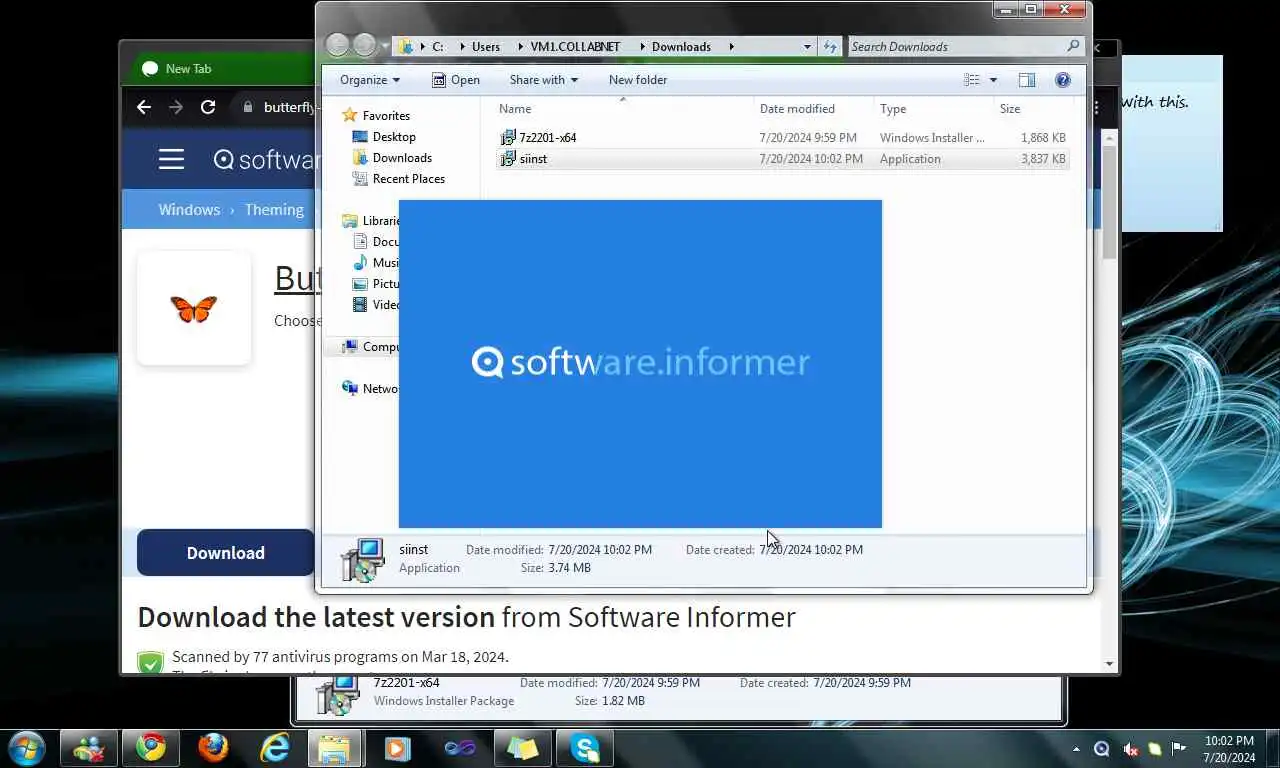1280x768 pixels.
Task: Click the Chrome page scrollbar thumb
Action: [x=1109, y=202]
